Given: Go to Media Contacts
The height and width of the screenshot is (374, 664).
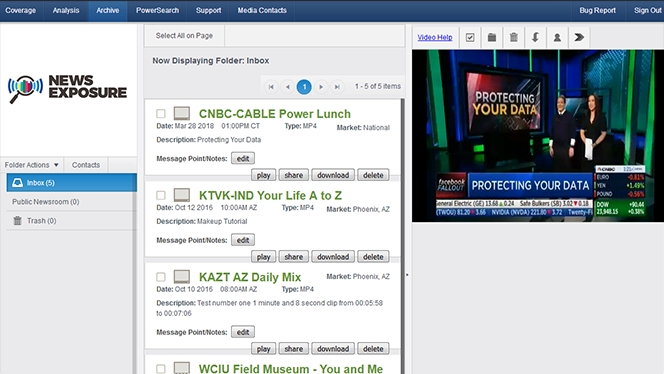Looking at the screenshot, I should [262, 10].
